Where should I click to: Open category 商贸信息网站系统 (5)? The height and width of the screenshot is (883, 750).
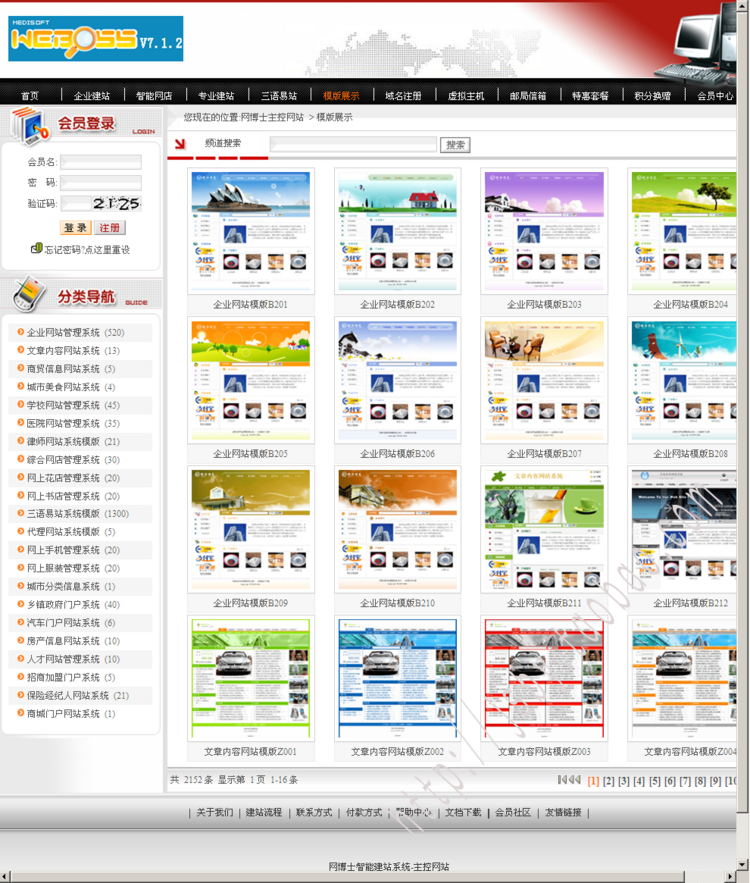click(x=71, y=369)
